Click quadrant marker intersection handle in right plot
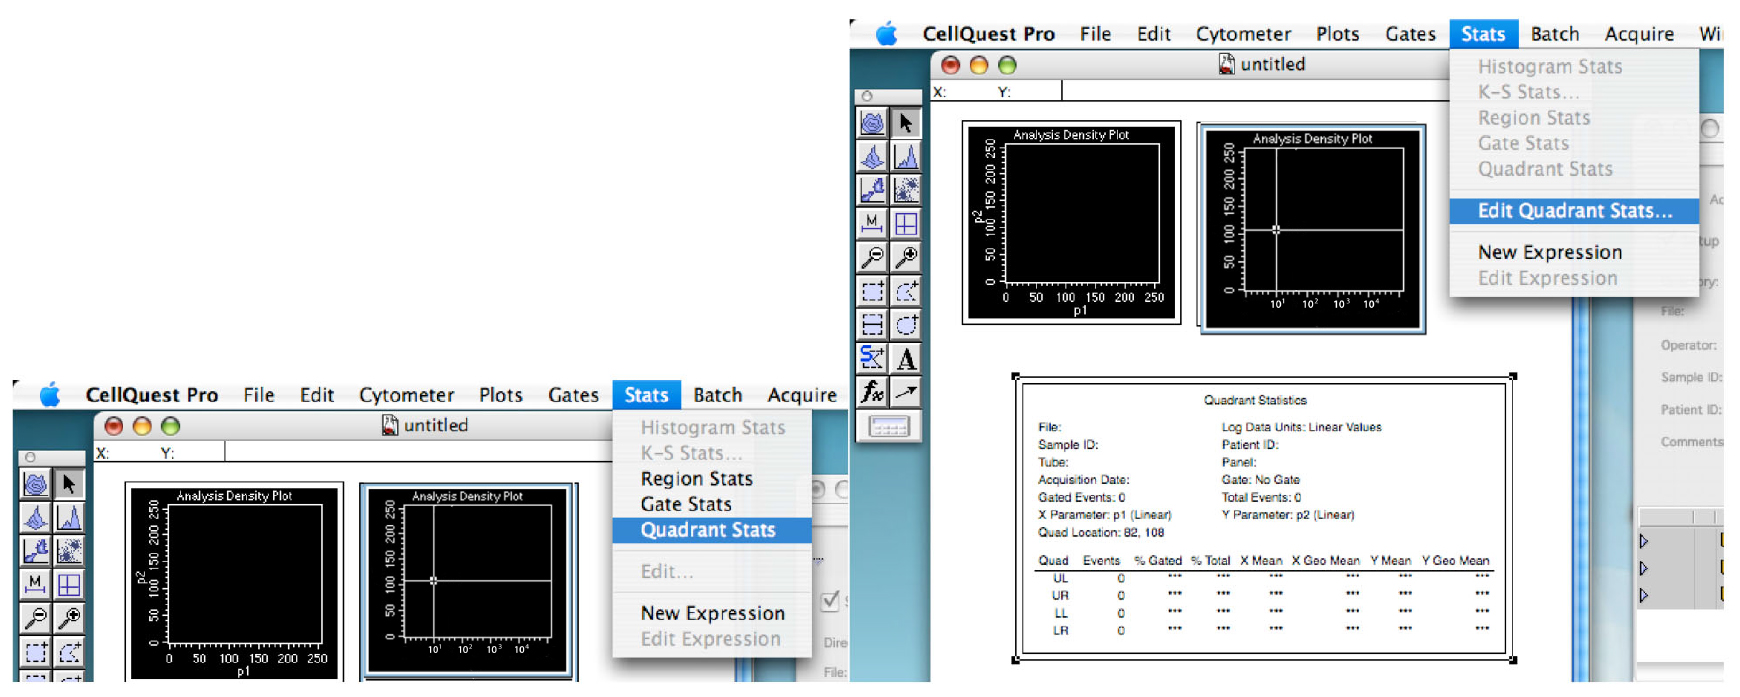The image size is (1740, 697). tap(1276, 230)
